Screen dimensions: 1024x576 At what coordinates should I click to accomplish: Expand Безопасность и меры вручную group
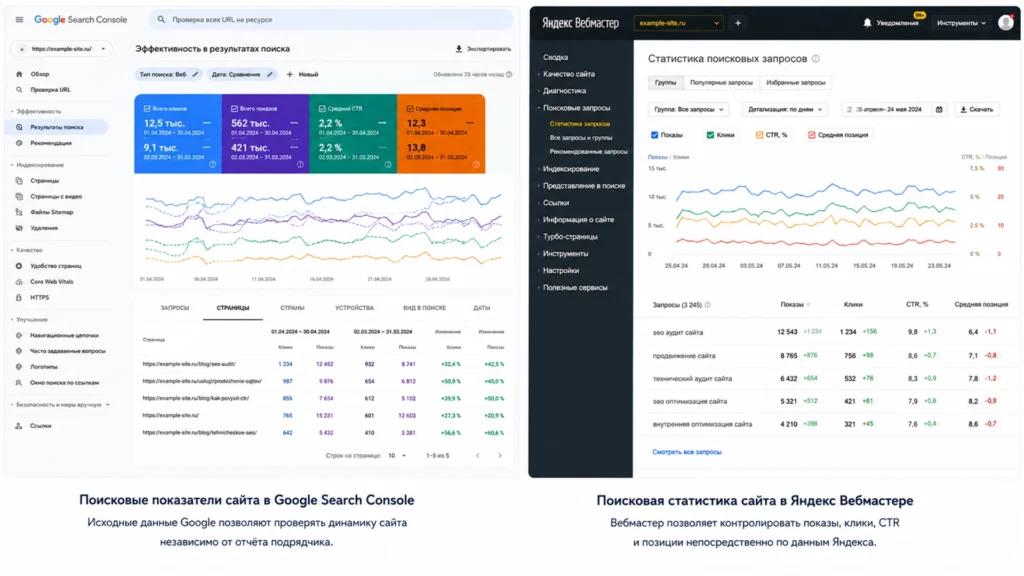pyautogui.click(x=59, y=405)
